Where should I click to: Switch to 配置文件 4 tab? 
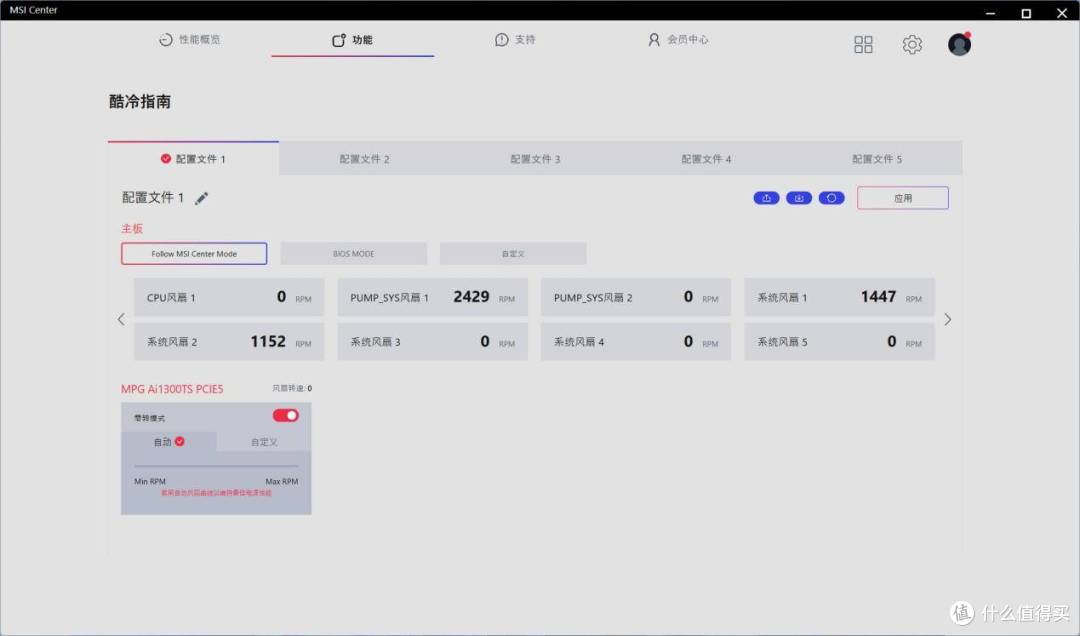(706, 159)
